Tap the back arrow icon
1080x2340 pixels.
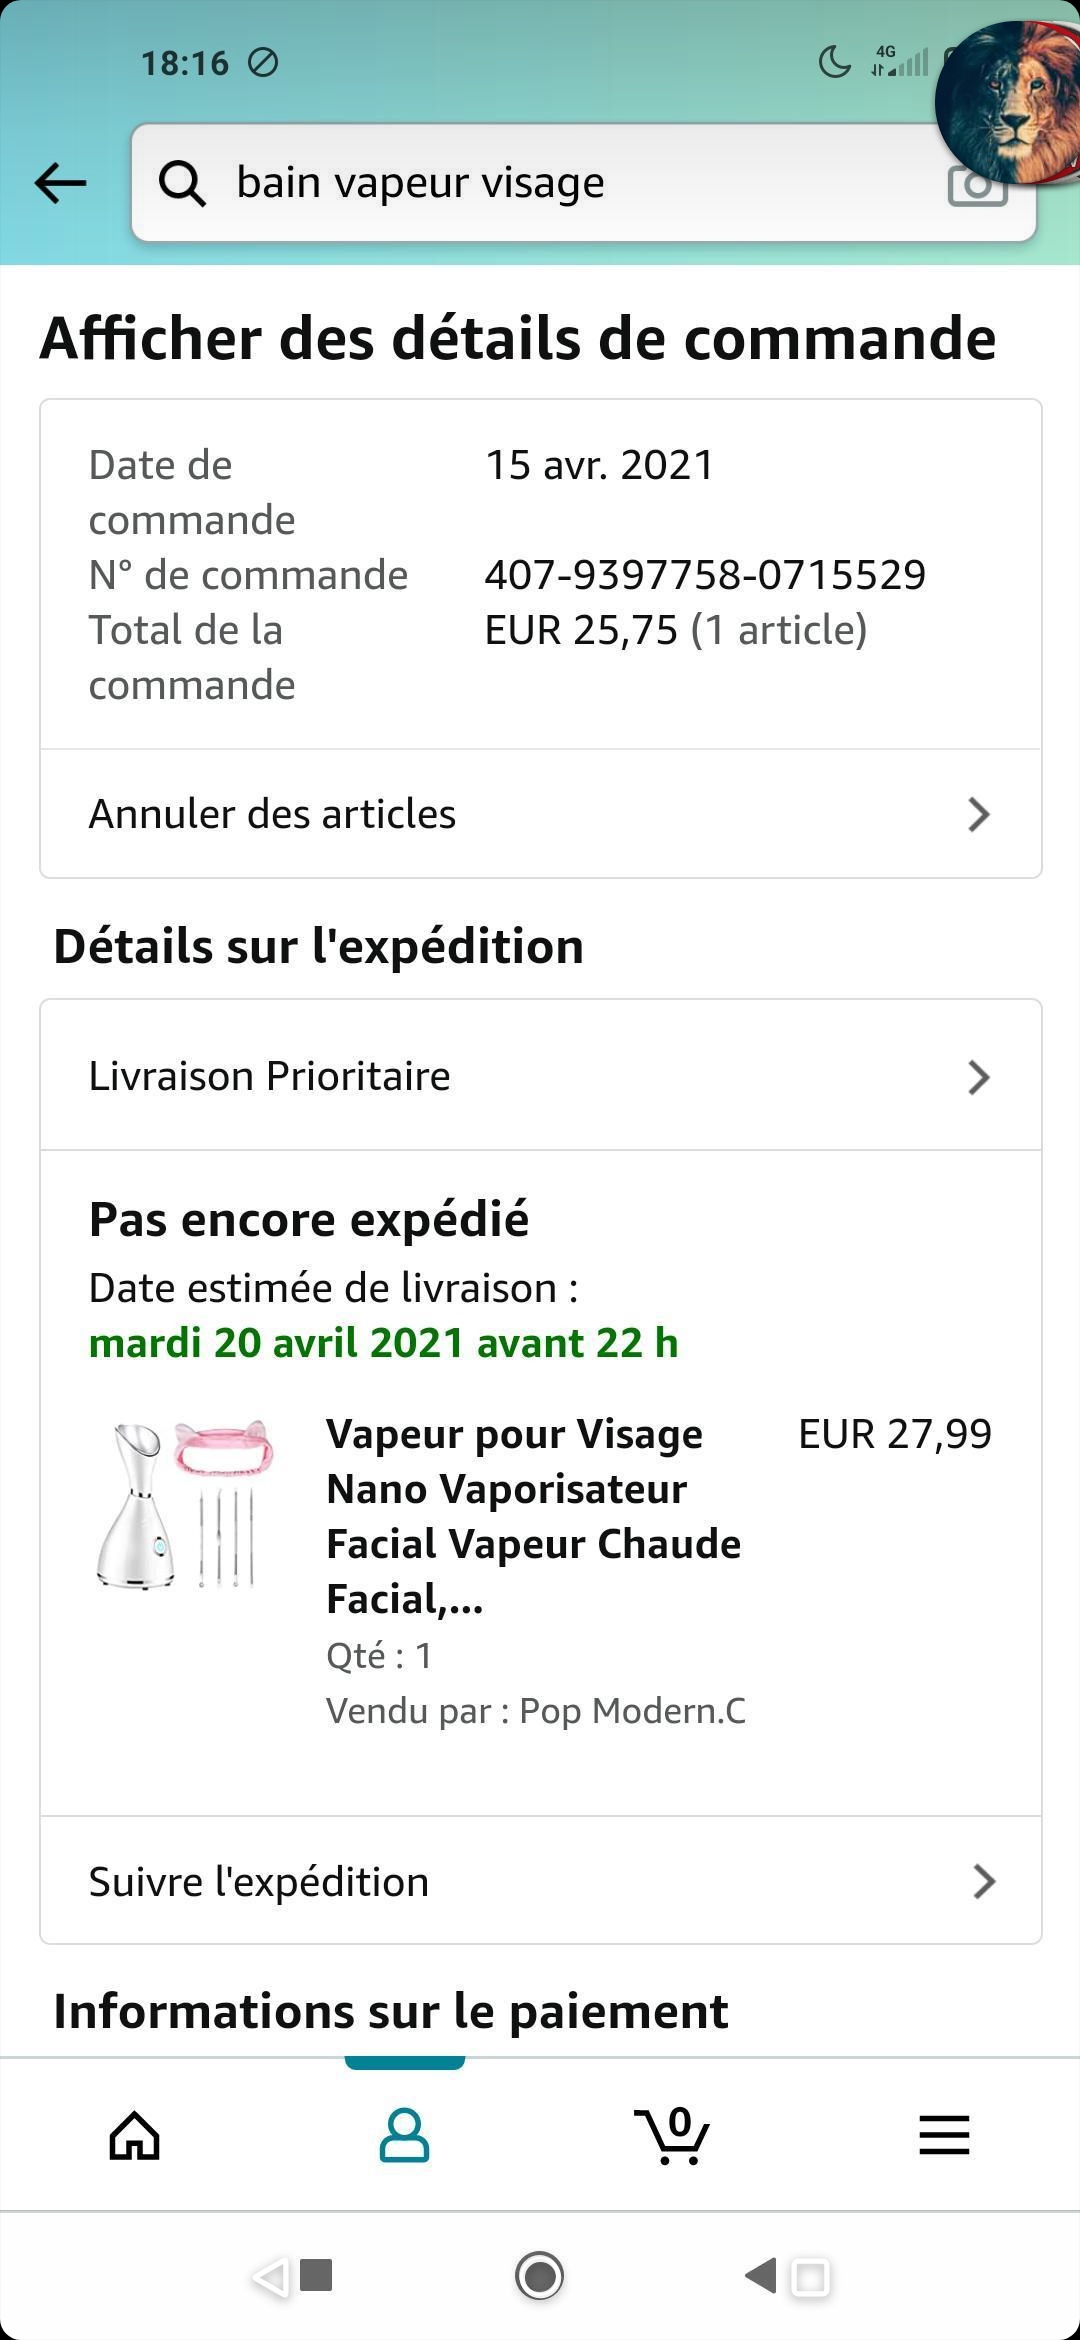(60, 183)
